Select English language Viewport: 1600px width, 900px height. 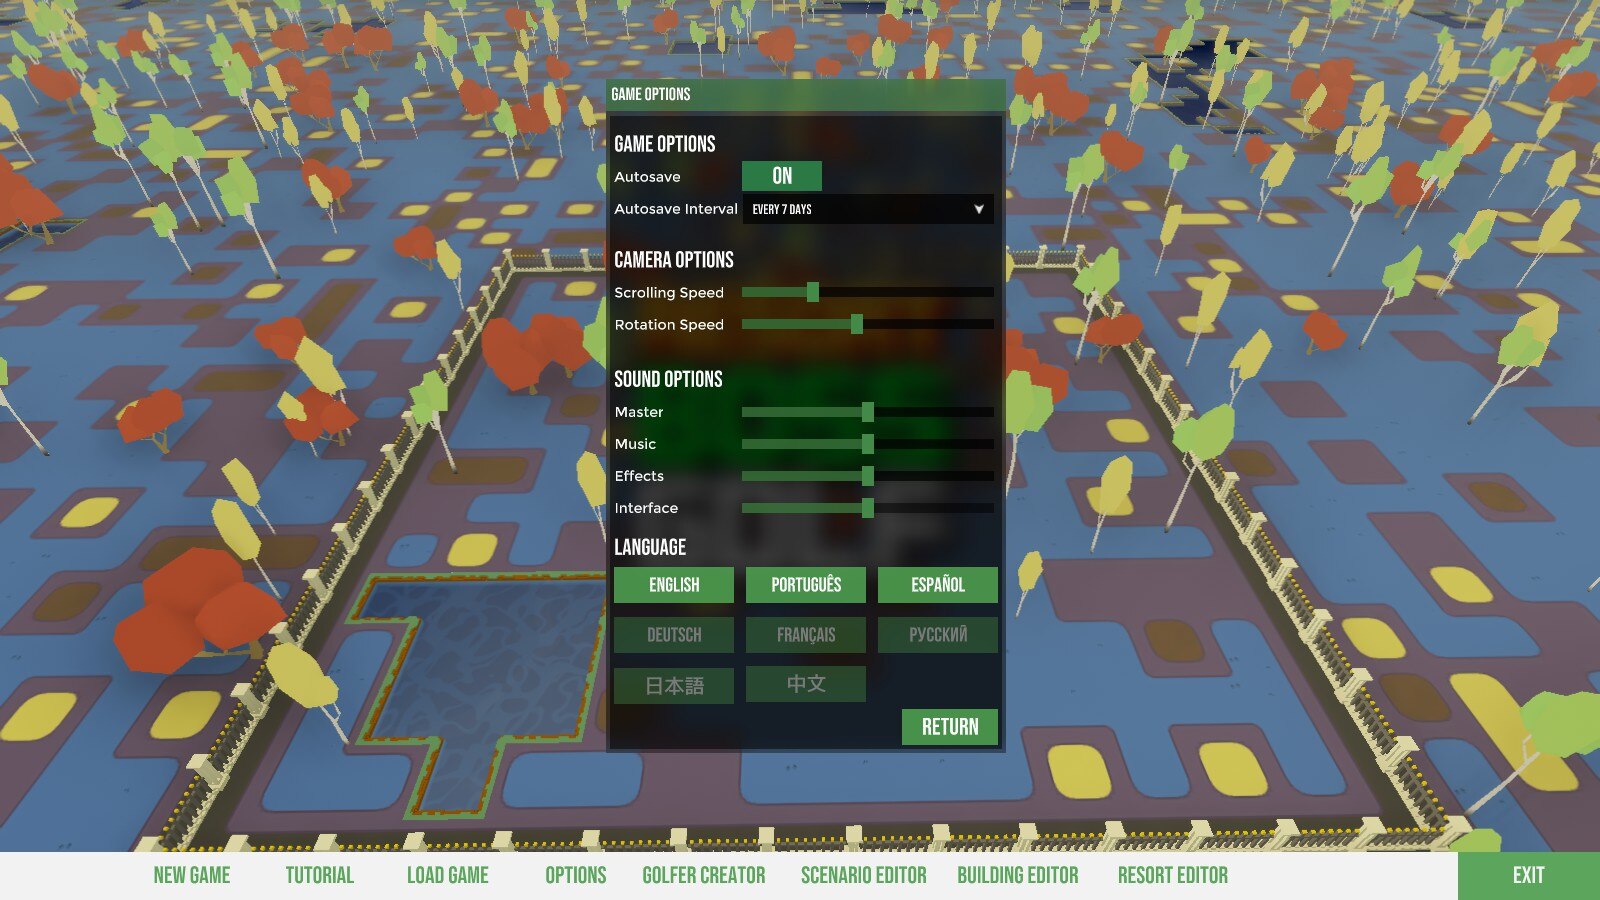tap(673, 585)
